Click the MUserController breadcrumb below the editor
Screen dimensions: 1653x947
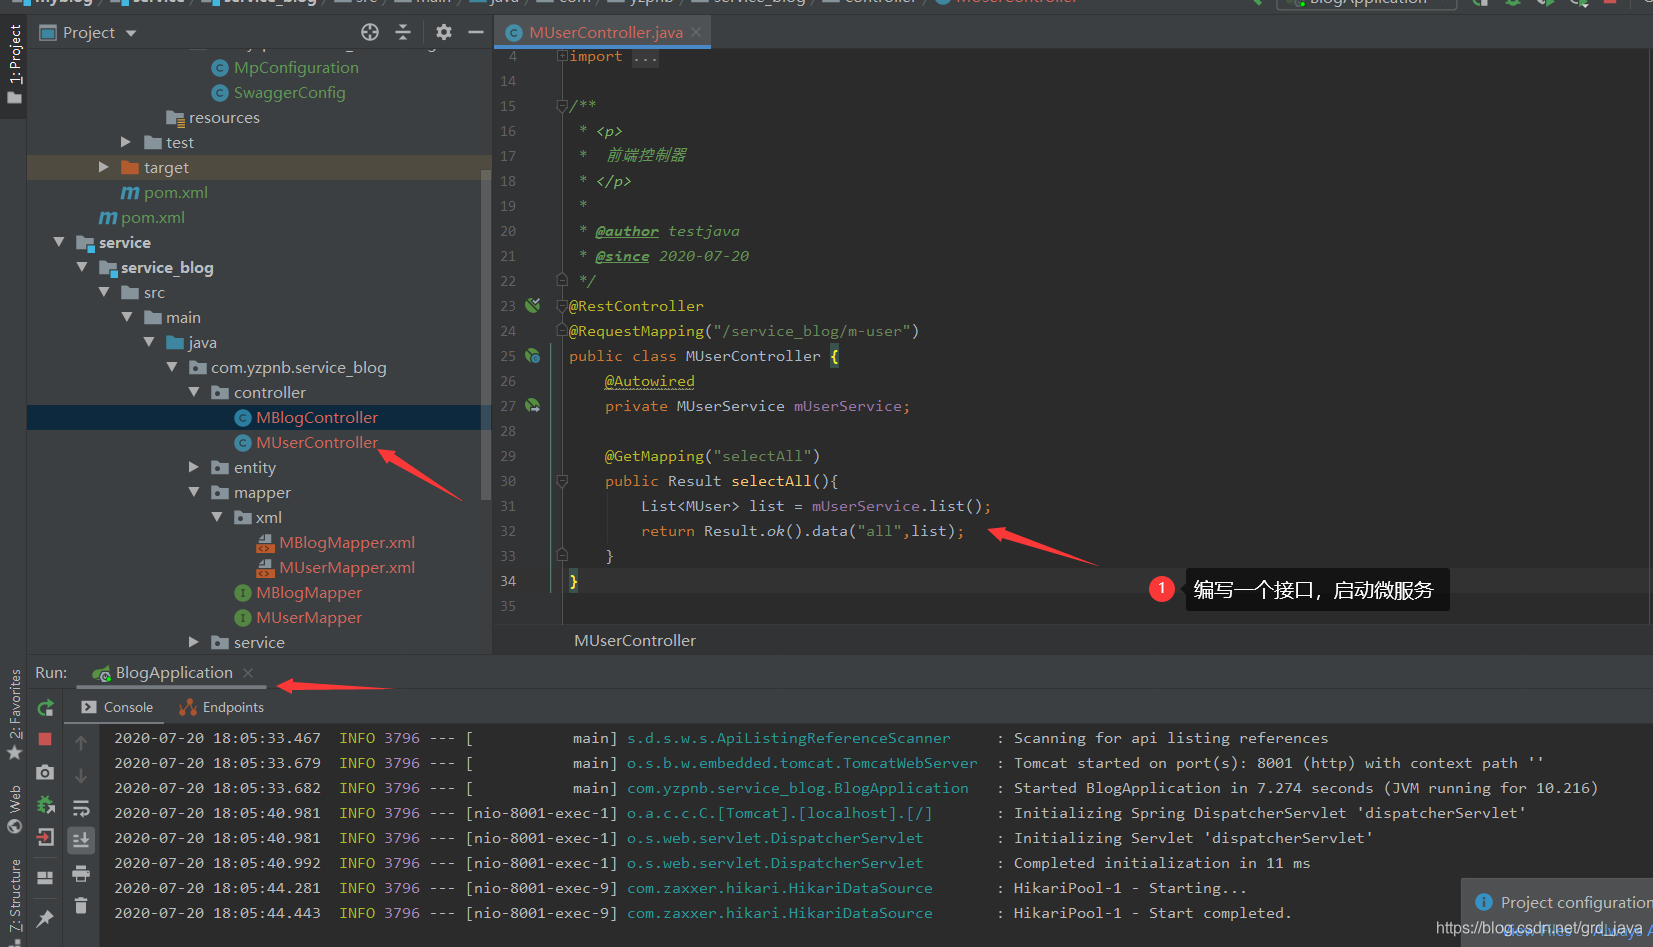point(635,641)
